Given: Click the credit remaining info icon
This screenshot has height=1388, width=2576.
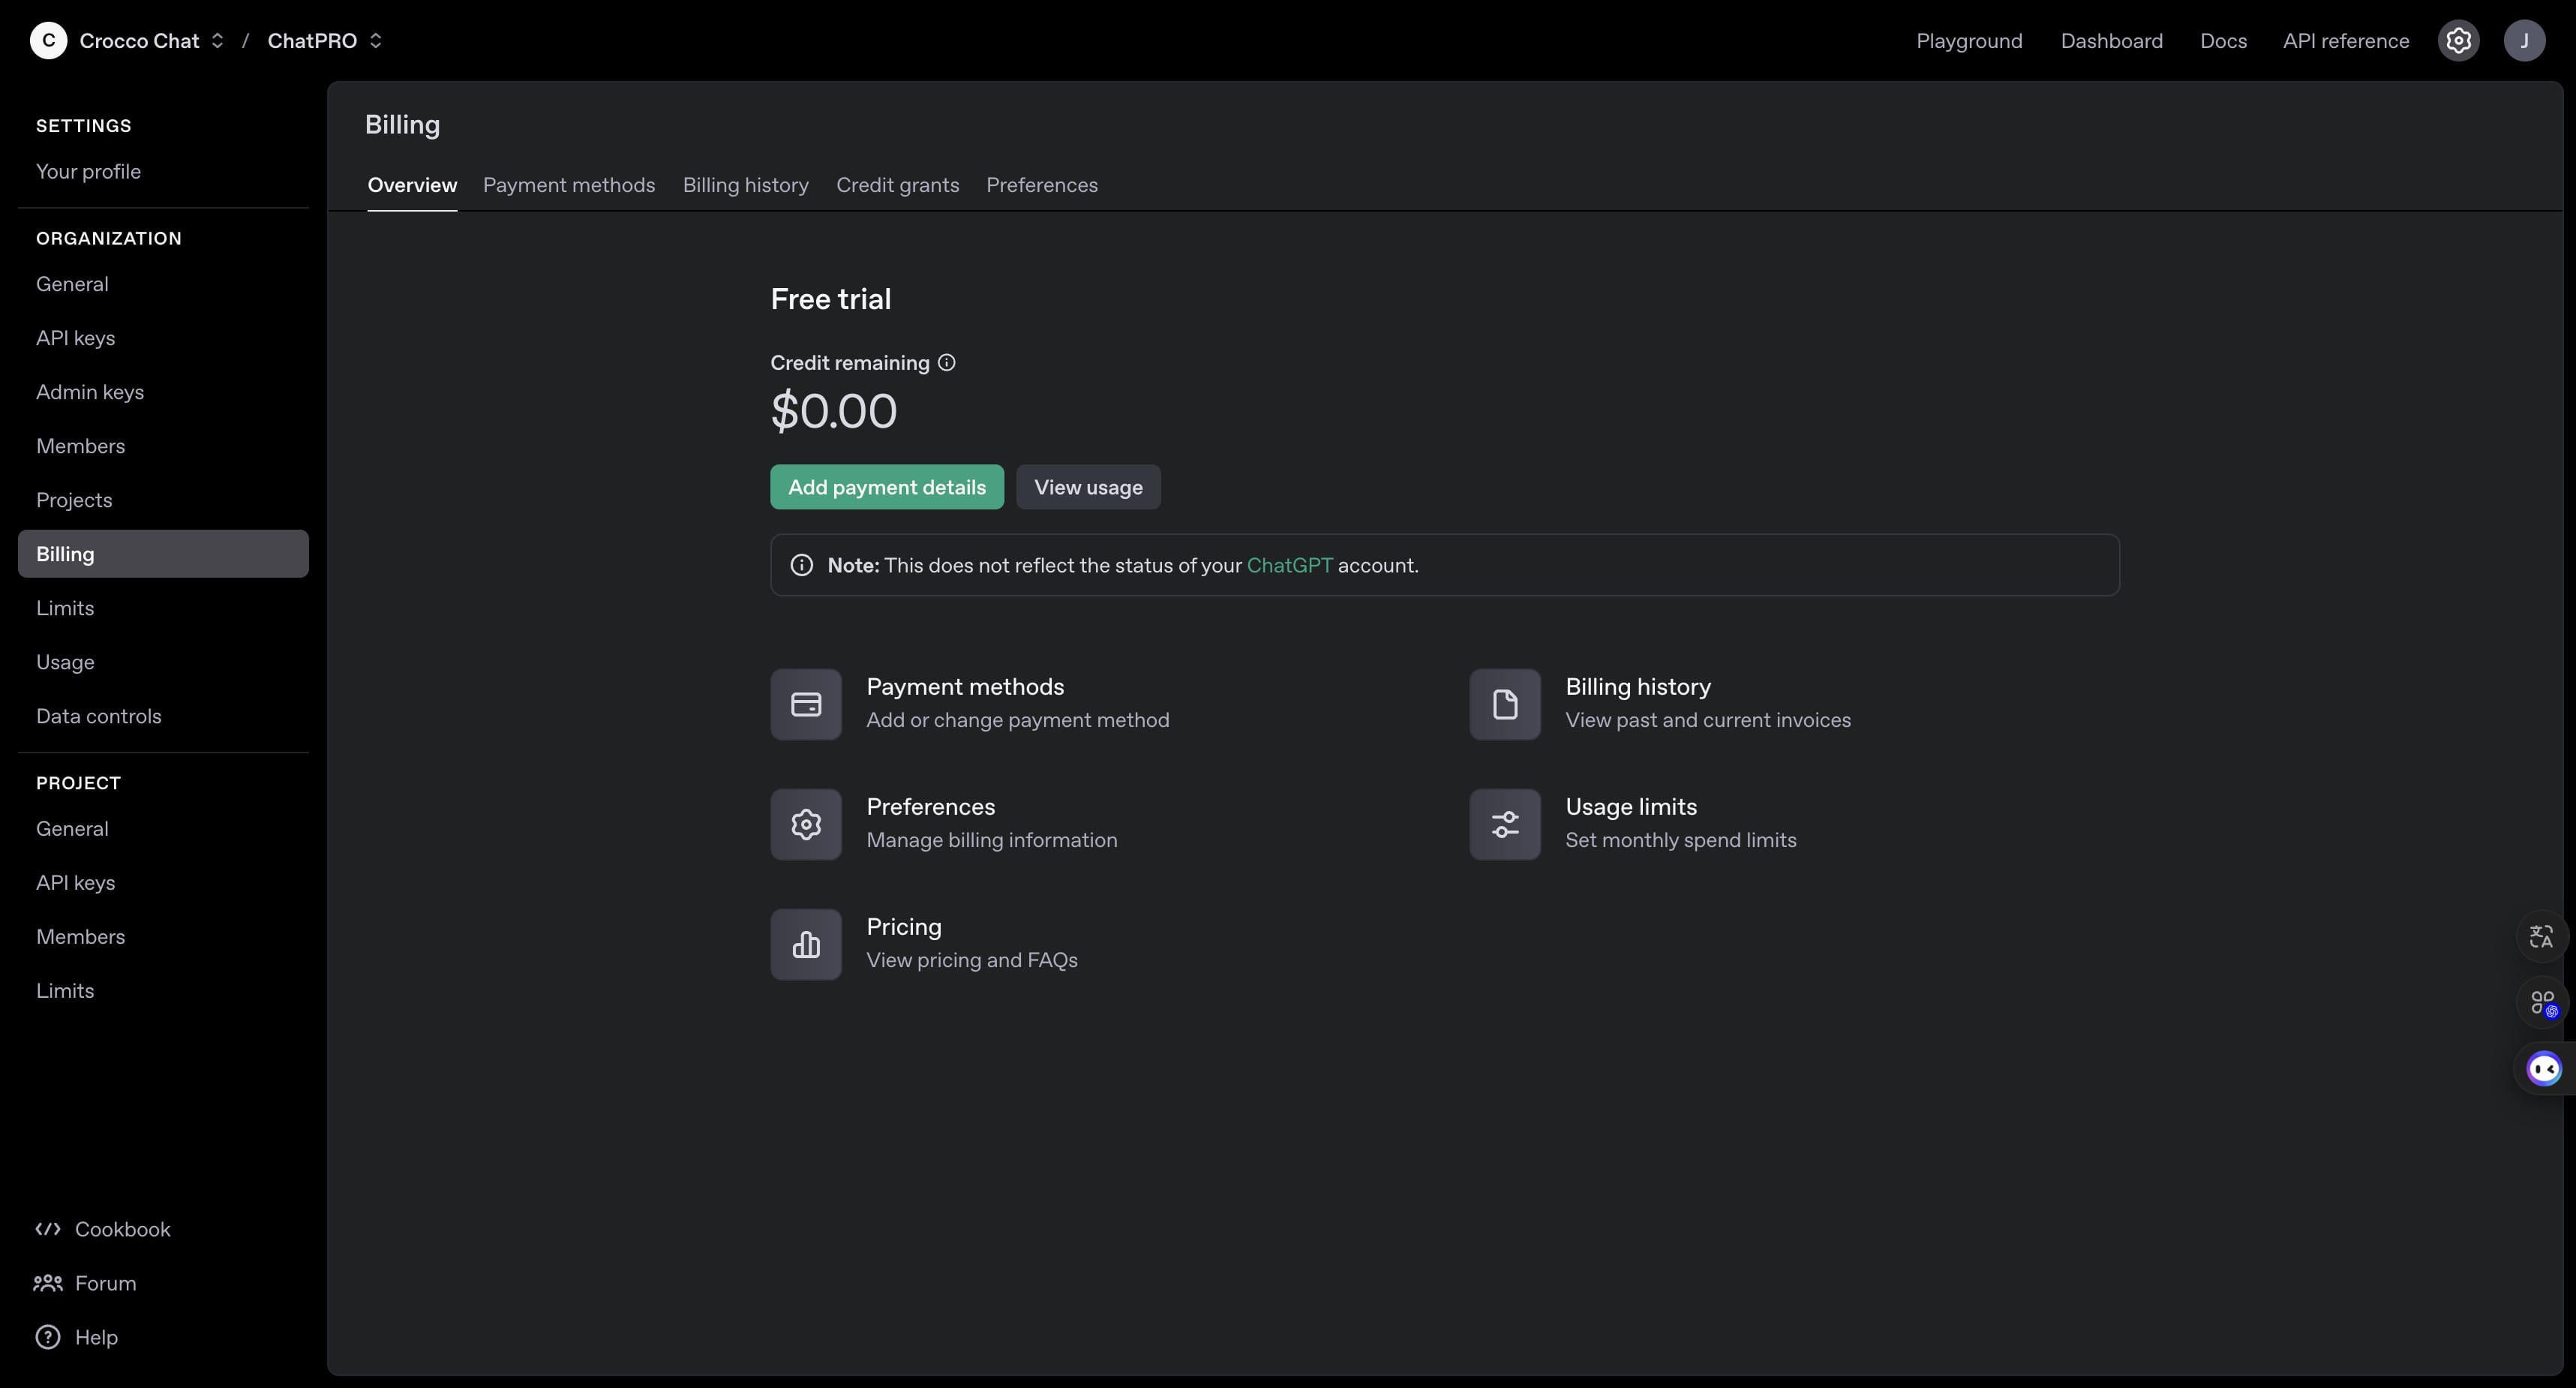Looking at the screenshot, I should click(x=946, y=363).
